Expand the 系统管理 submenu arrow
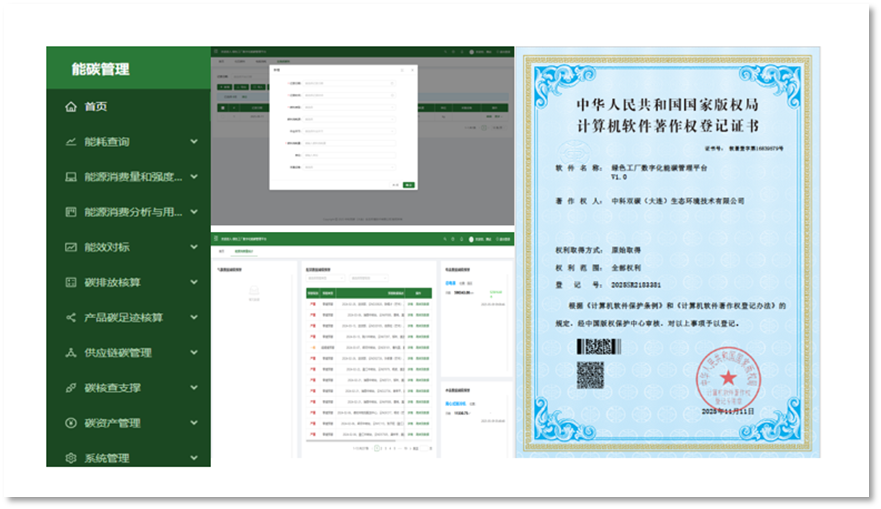 [x=194, y=458]
